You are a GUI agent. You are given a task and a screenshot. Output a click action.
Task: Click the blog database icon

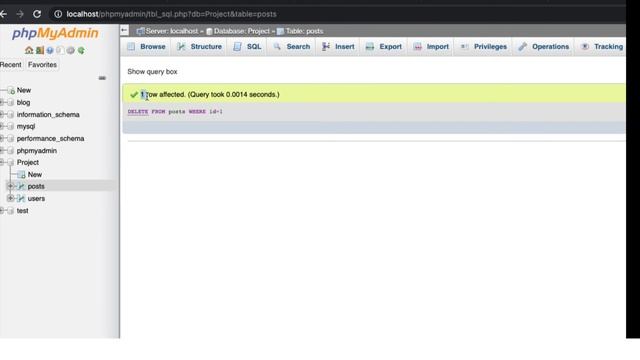(x=11, y=102)
